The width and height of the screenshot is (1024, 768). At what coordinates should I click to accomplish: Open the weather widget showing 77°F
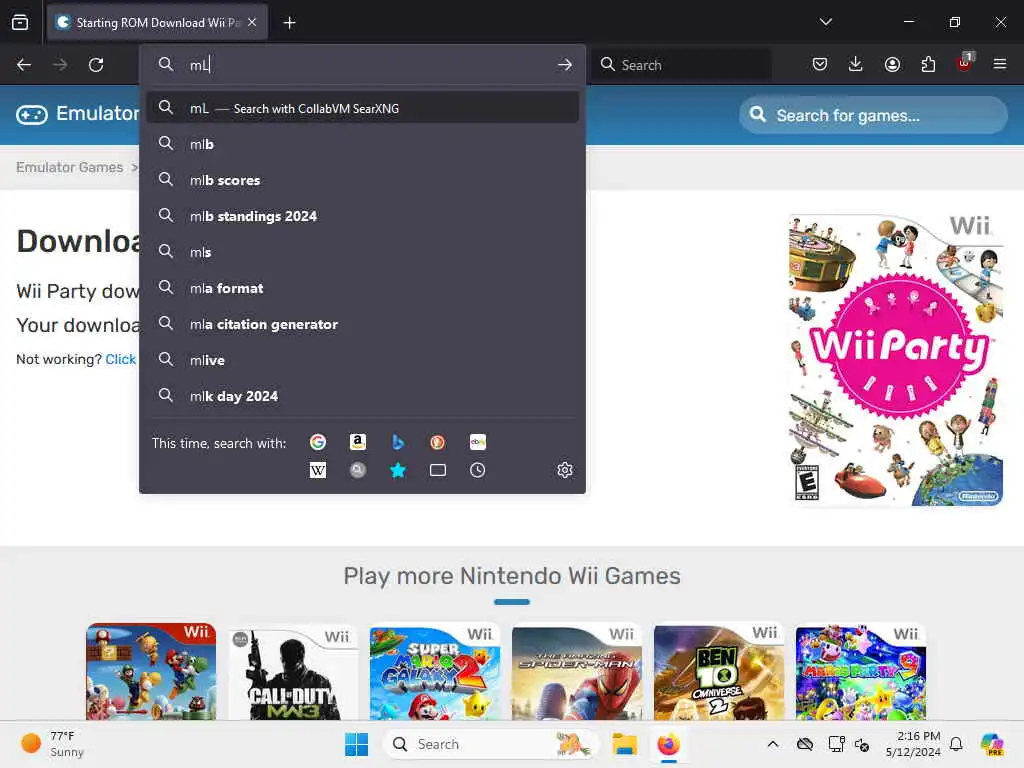52,744
